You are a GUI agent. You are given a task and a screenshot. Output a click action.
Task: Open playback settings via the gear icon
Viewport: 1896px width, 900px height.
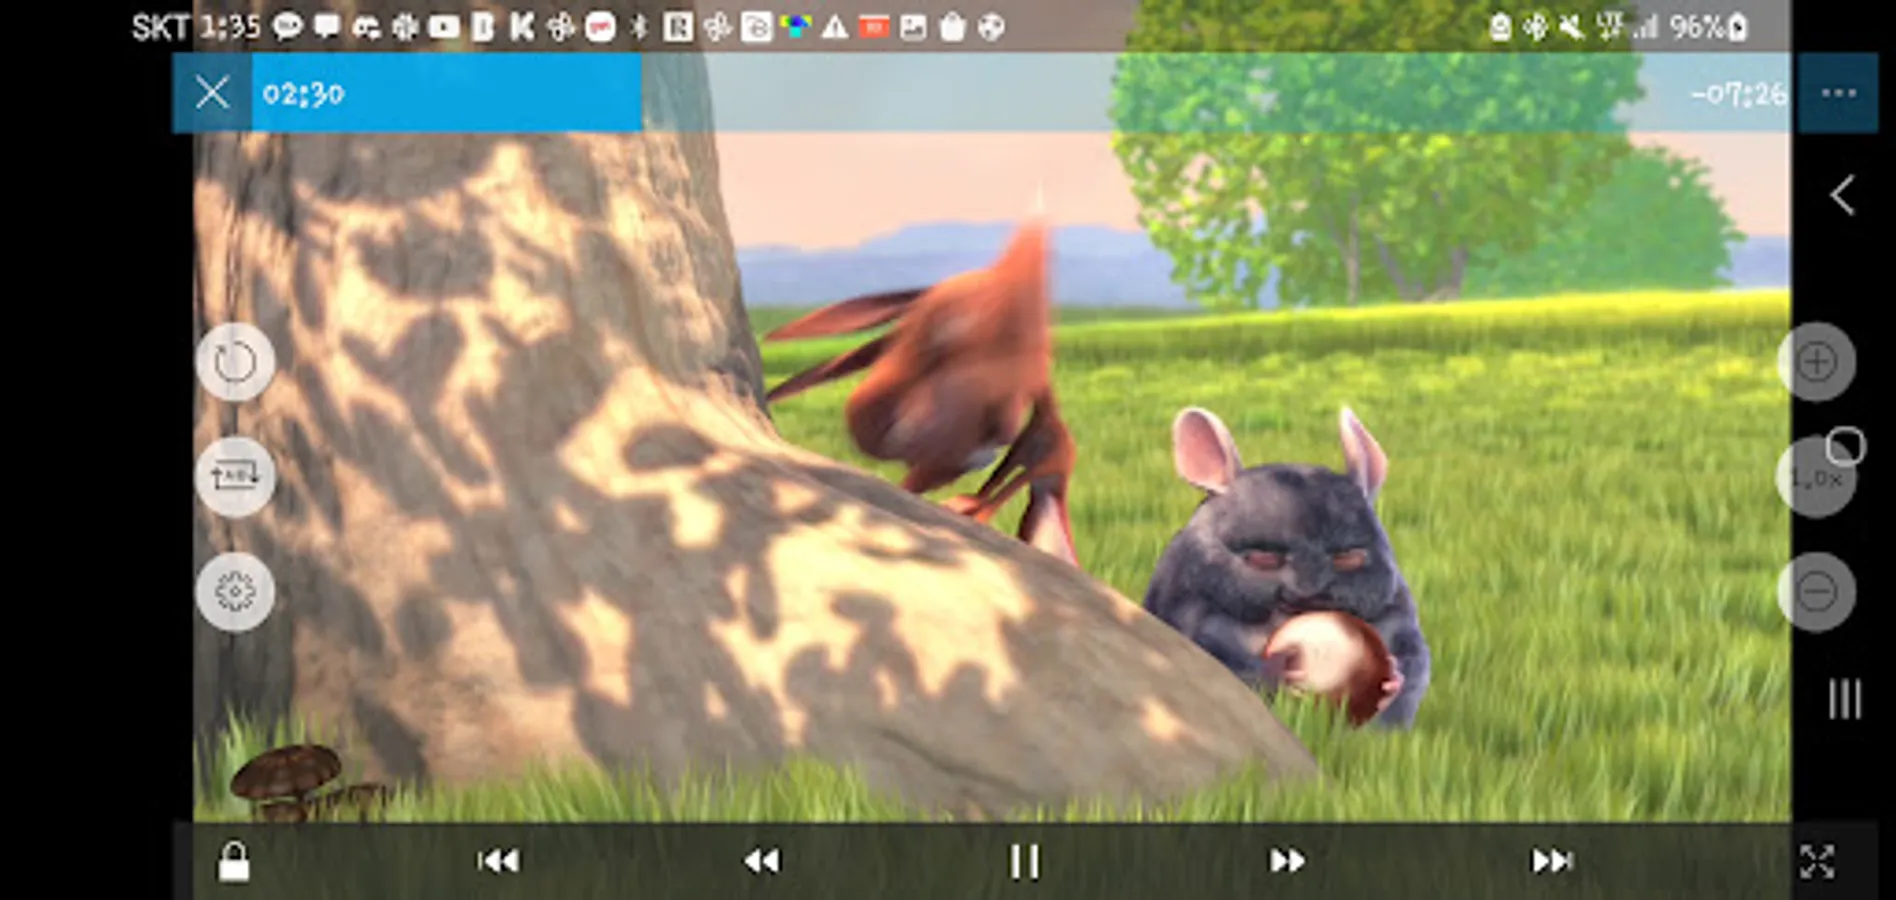point(235,592)
